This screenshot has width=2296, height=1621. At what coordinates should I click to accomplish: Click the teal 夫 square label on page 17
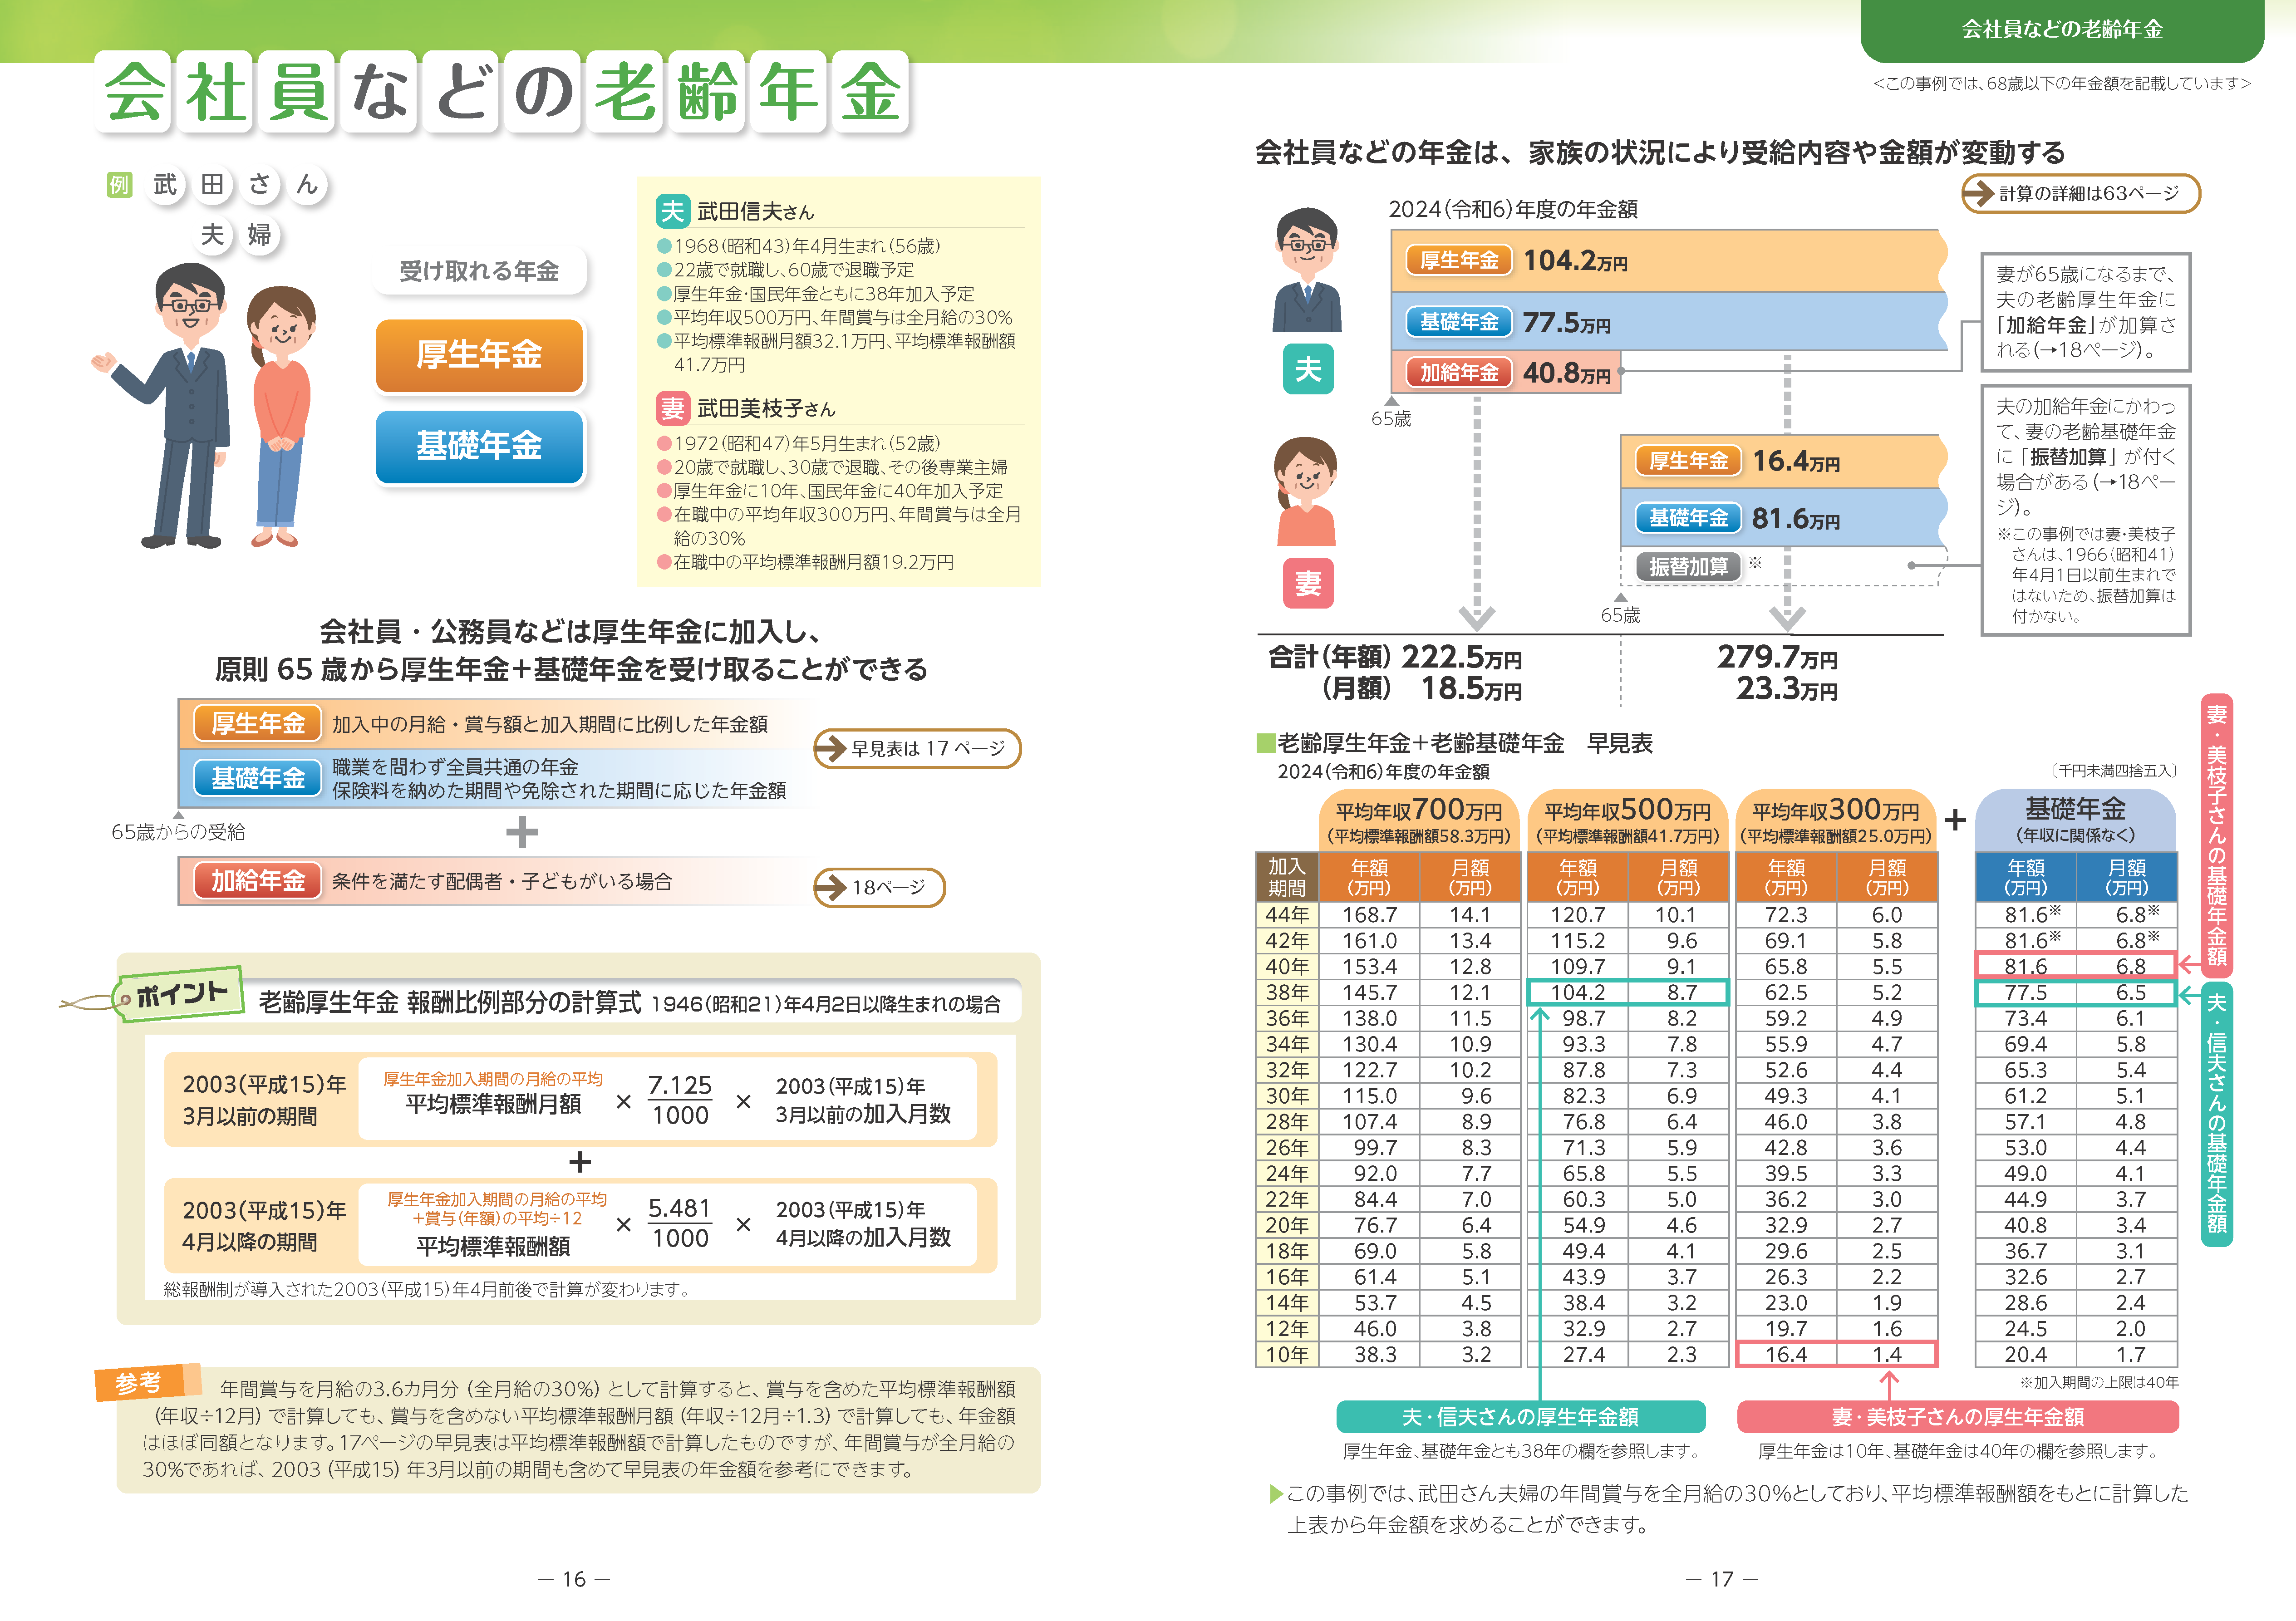point(1308,369)
